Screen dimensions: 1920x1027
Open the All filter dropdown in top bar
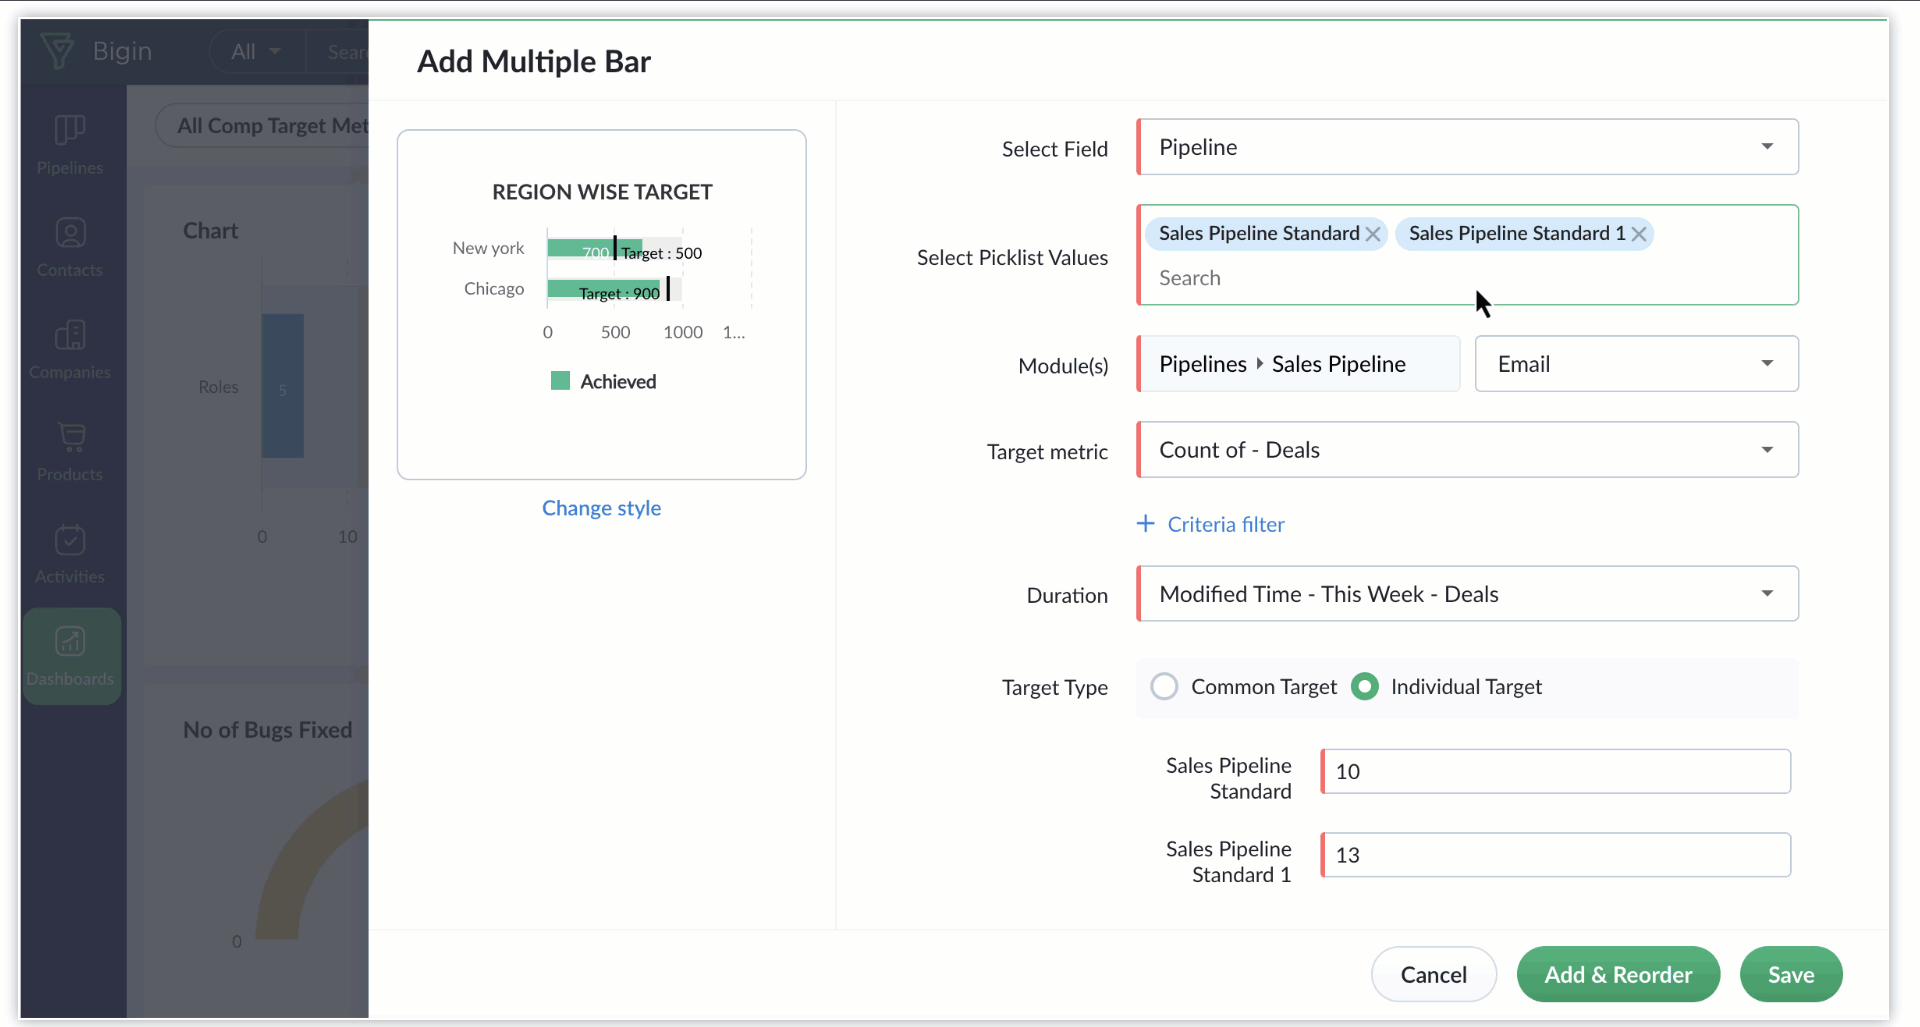coord(256,51)
